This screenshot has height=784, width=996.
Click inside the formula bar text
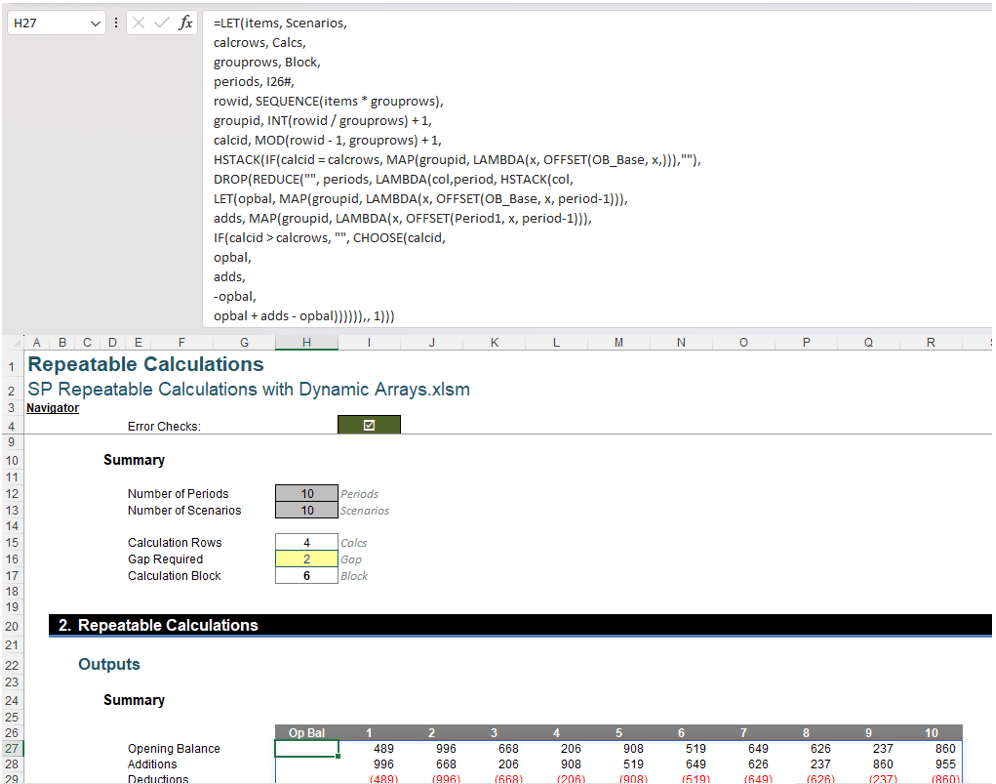pos(500,160)
